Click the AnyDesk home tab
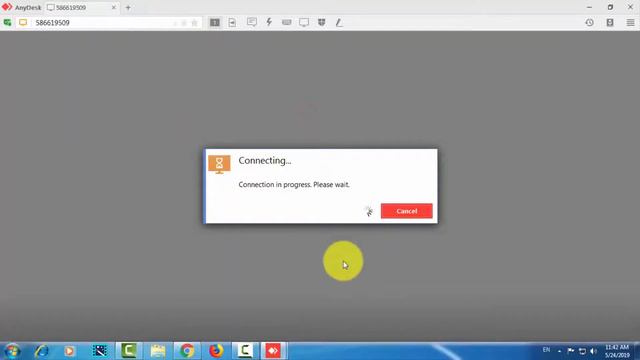640x360 pixels. click(x=22, y=7)
